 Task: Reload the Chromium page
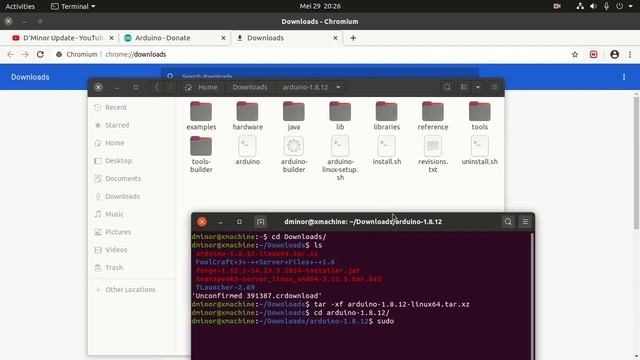40,54
